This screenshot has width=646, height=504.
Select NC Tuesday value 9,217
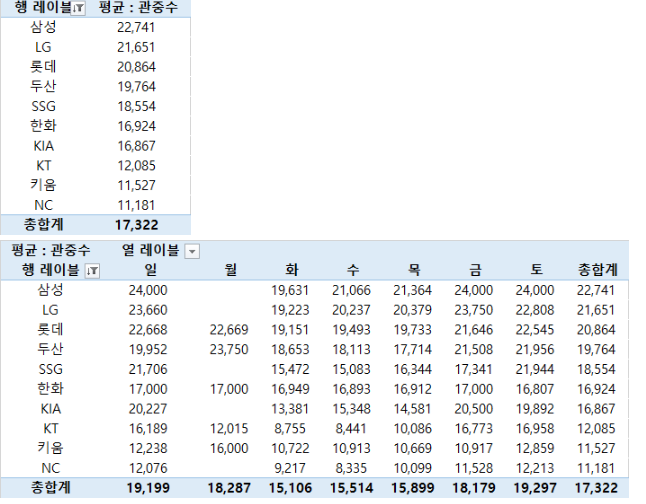point(290,469)
